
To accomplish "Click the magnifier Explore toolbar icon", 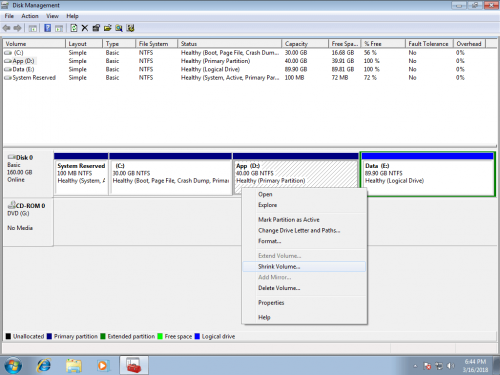I will (119, 28).
